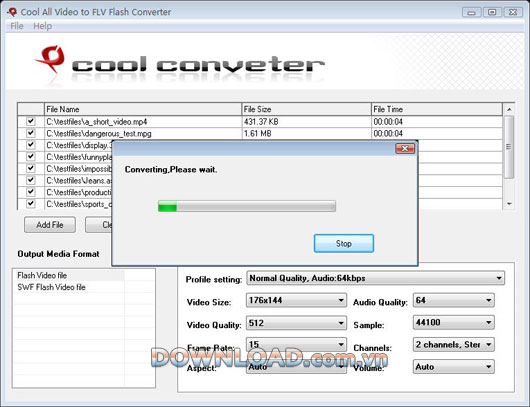Select Flash Video file output format
The height and width of the screenshot is (407, 530).
(x=42, y=276)
